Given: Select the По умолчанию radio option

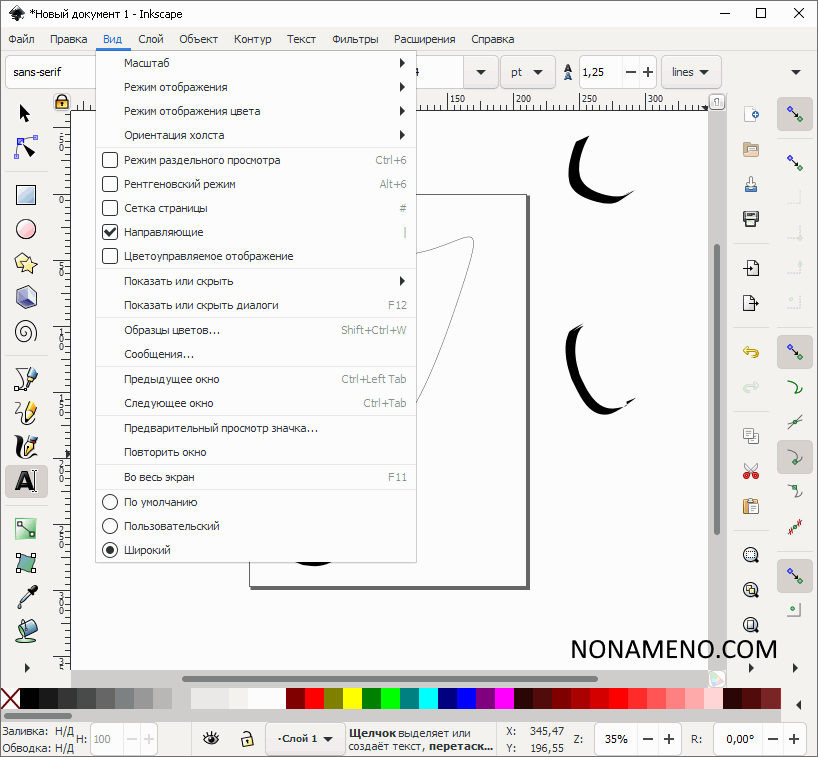Looking at the screenshot, I should point(111,502).
